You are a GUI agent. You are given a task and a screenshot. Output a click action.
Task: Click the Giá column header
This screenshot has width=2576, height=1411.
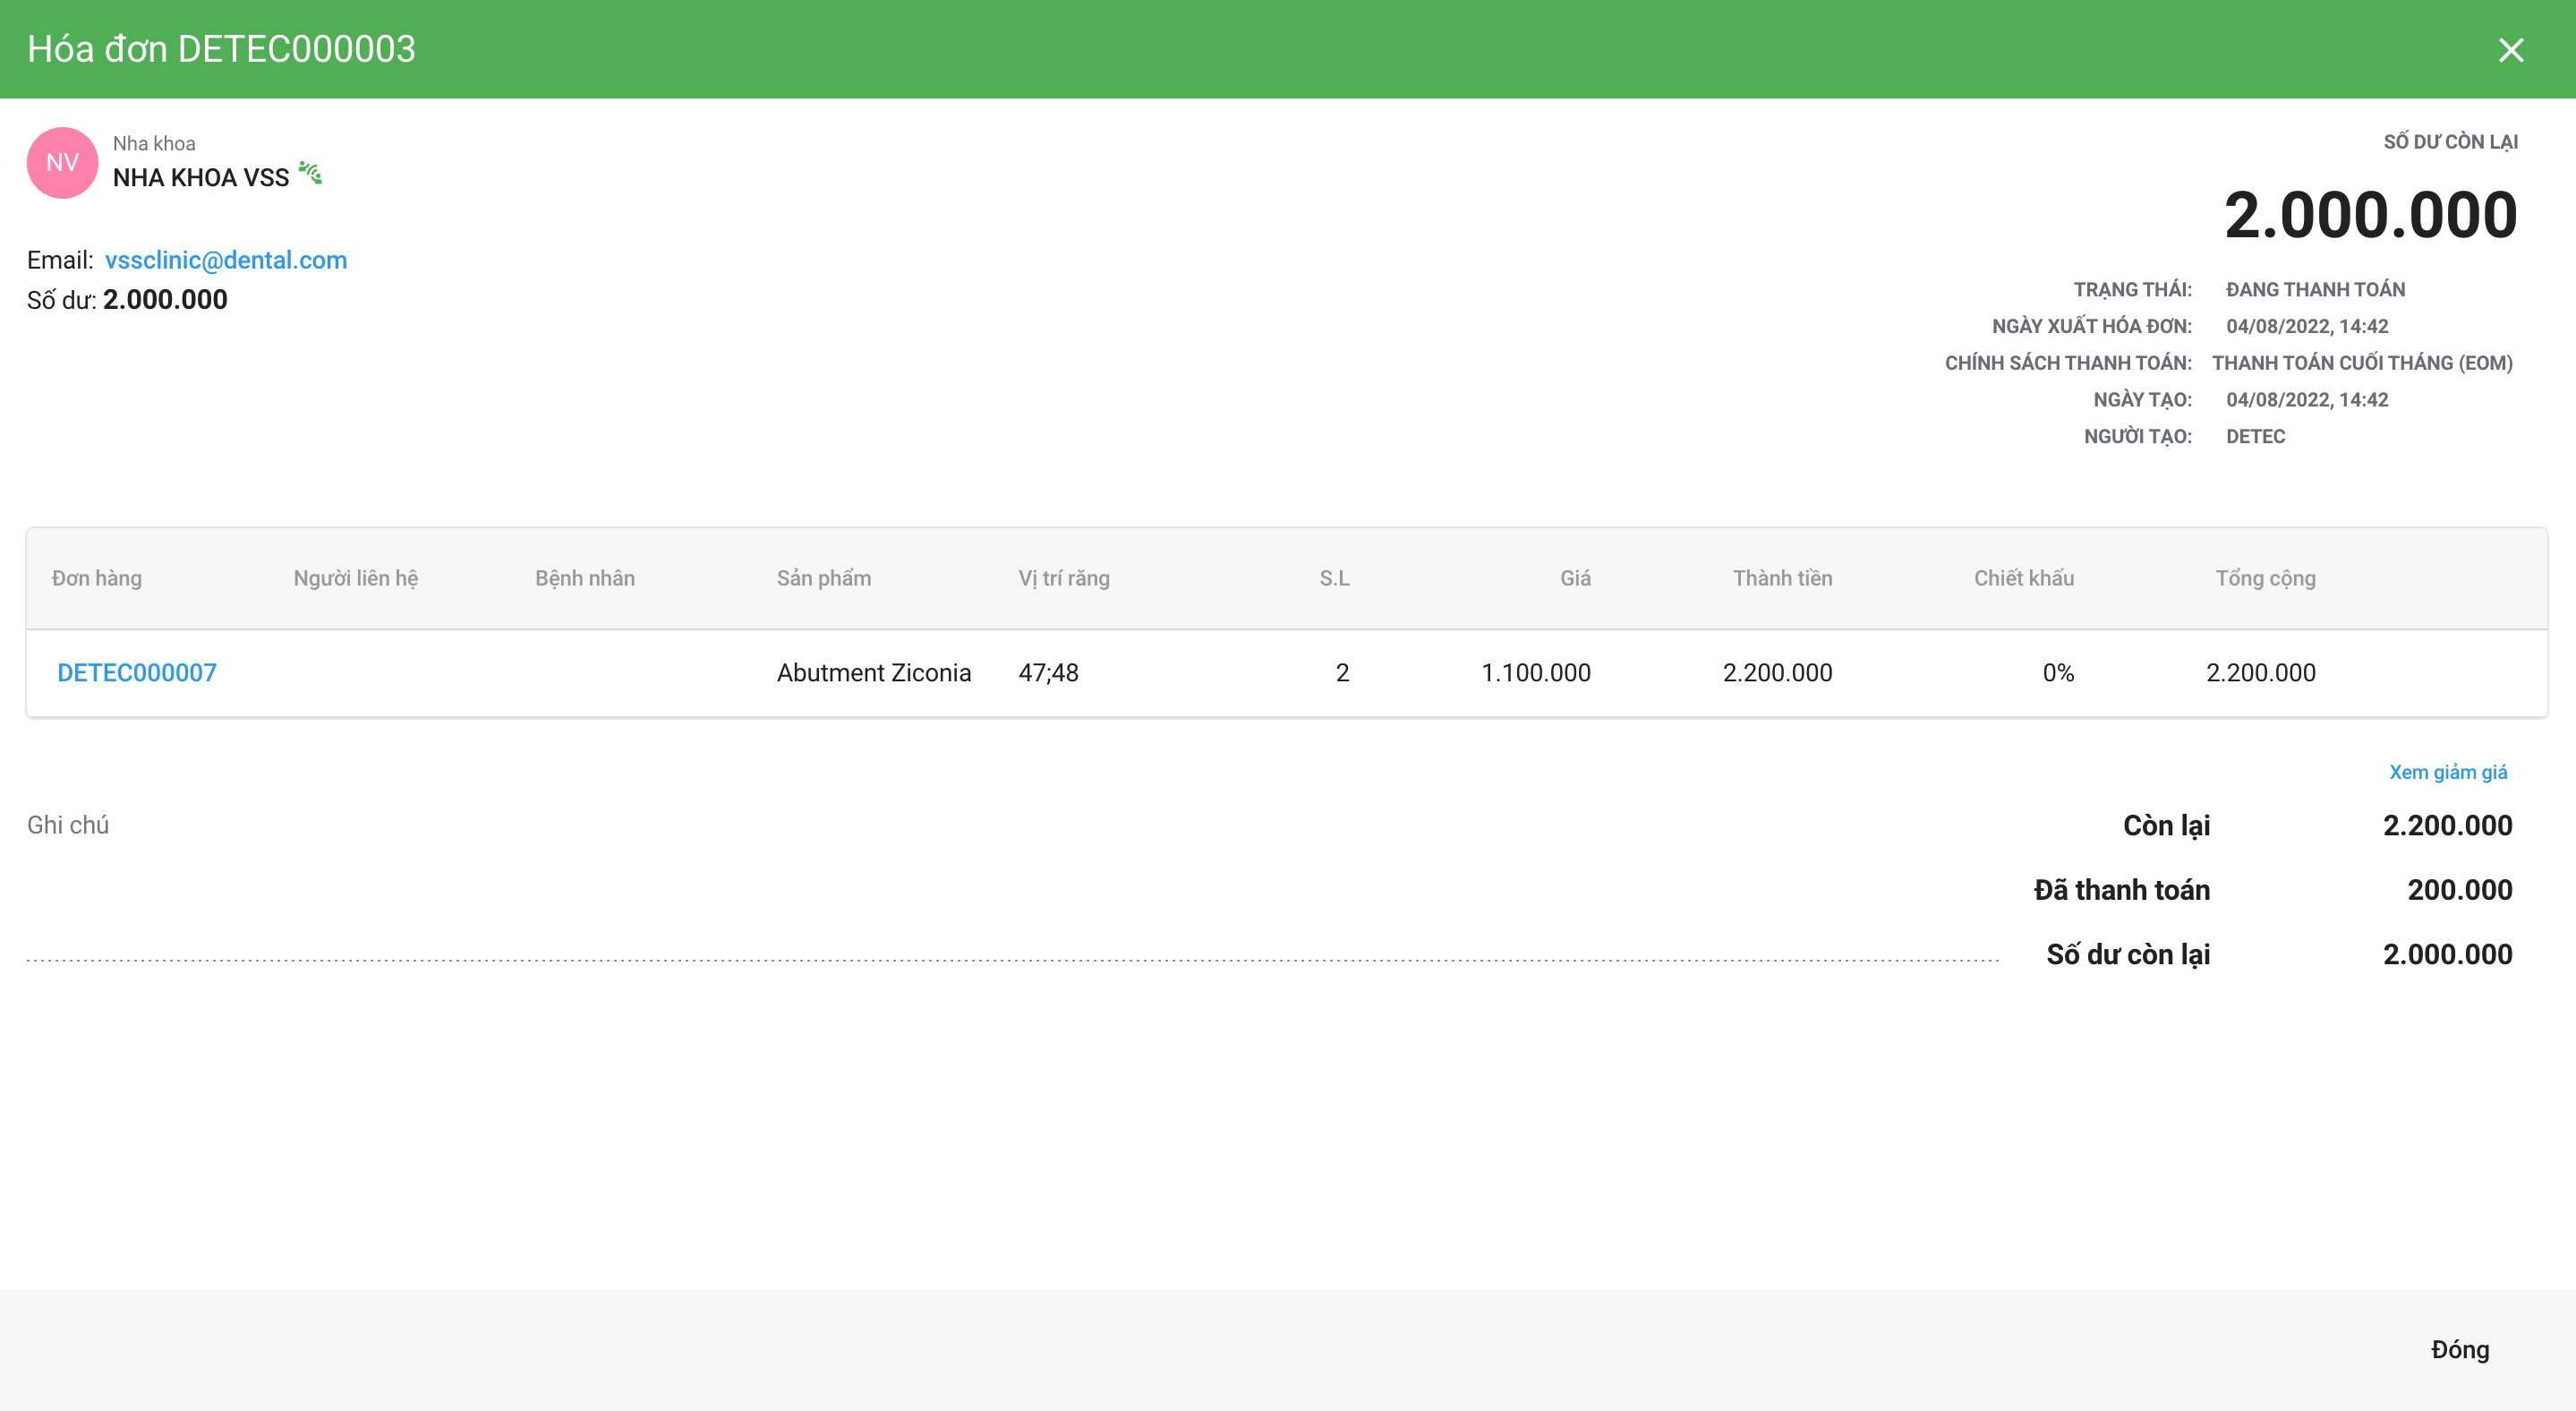(1575, 578)
